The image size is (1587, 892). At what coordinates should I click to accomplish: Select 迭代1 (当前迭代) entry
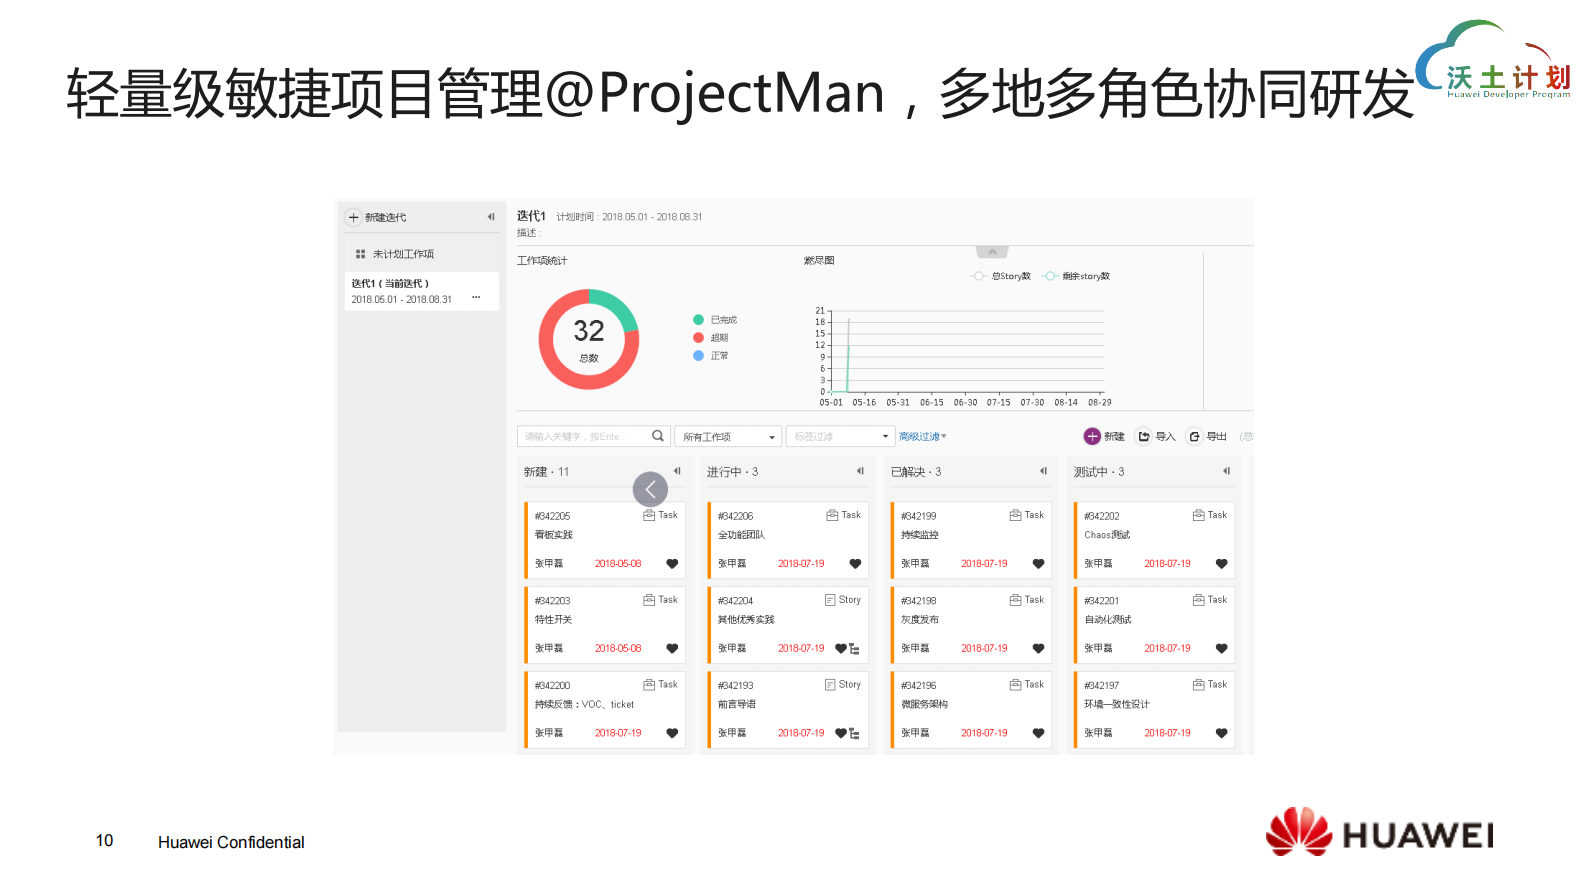[422, 291]
